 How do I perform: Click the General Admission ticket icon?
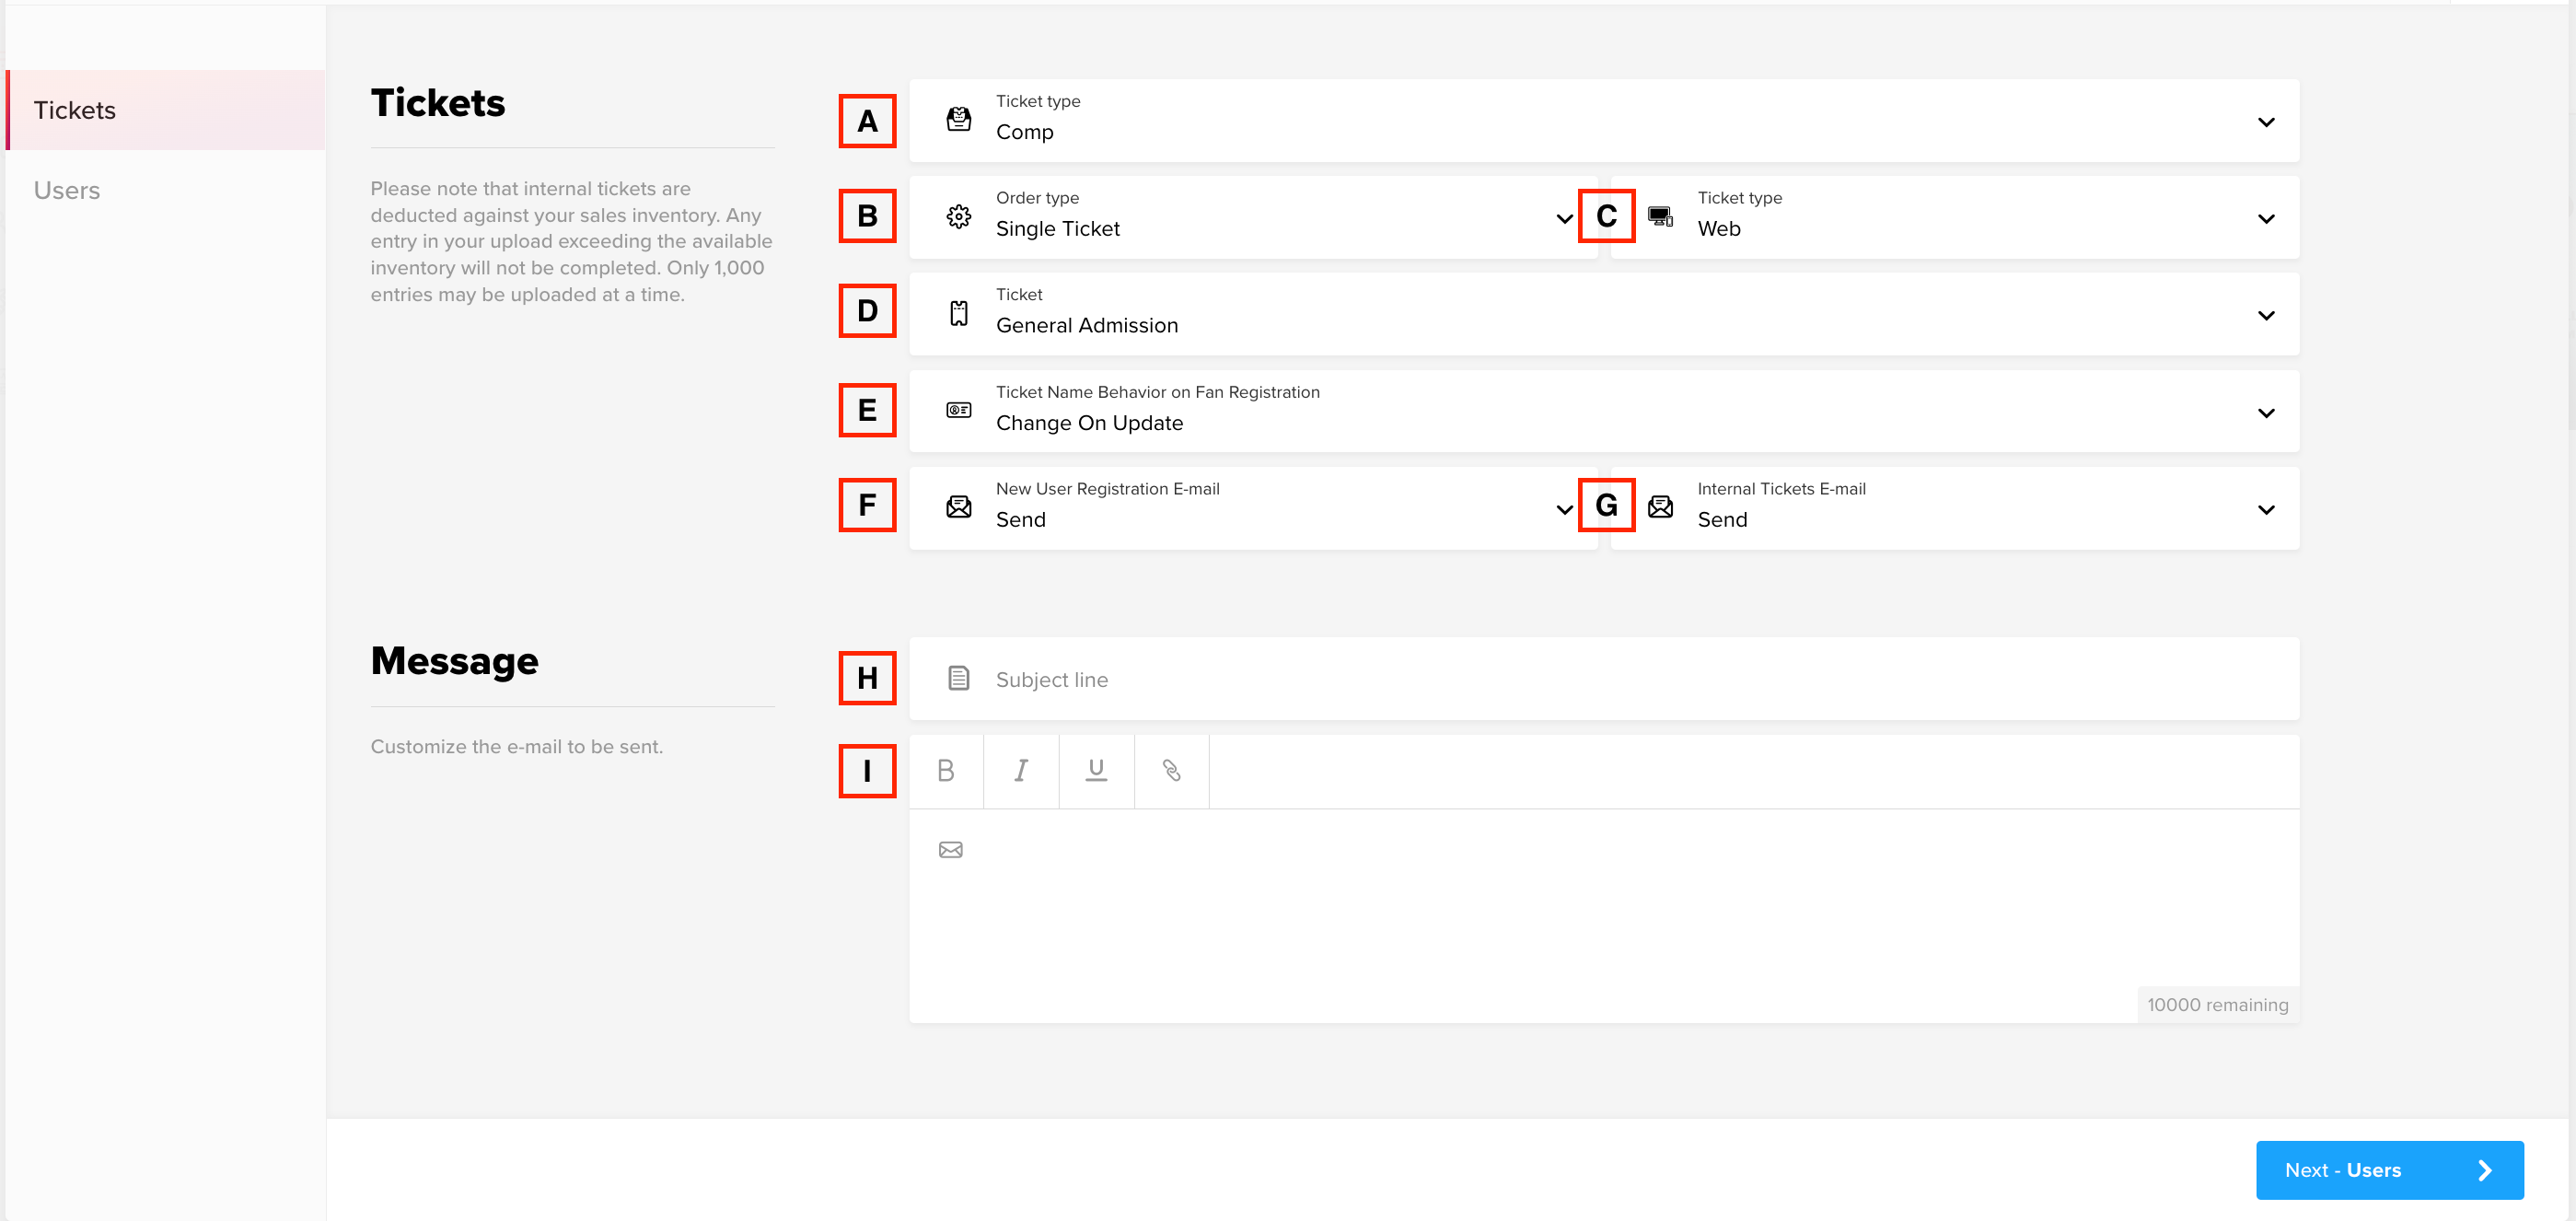point(958,314)
